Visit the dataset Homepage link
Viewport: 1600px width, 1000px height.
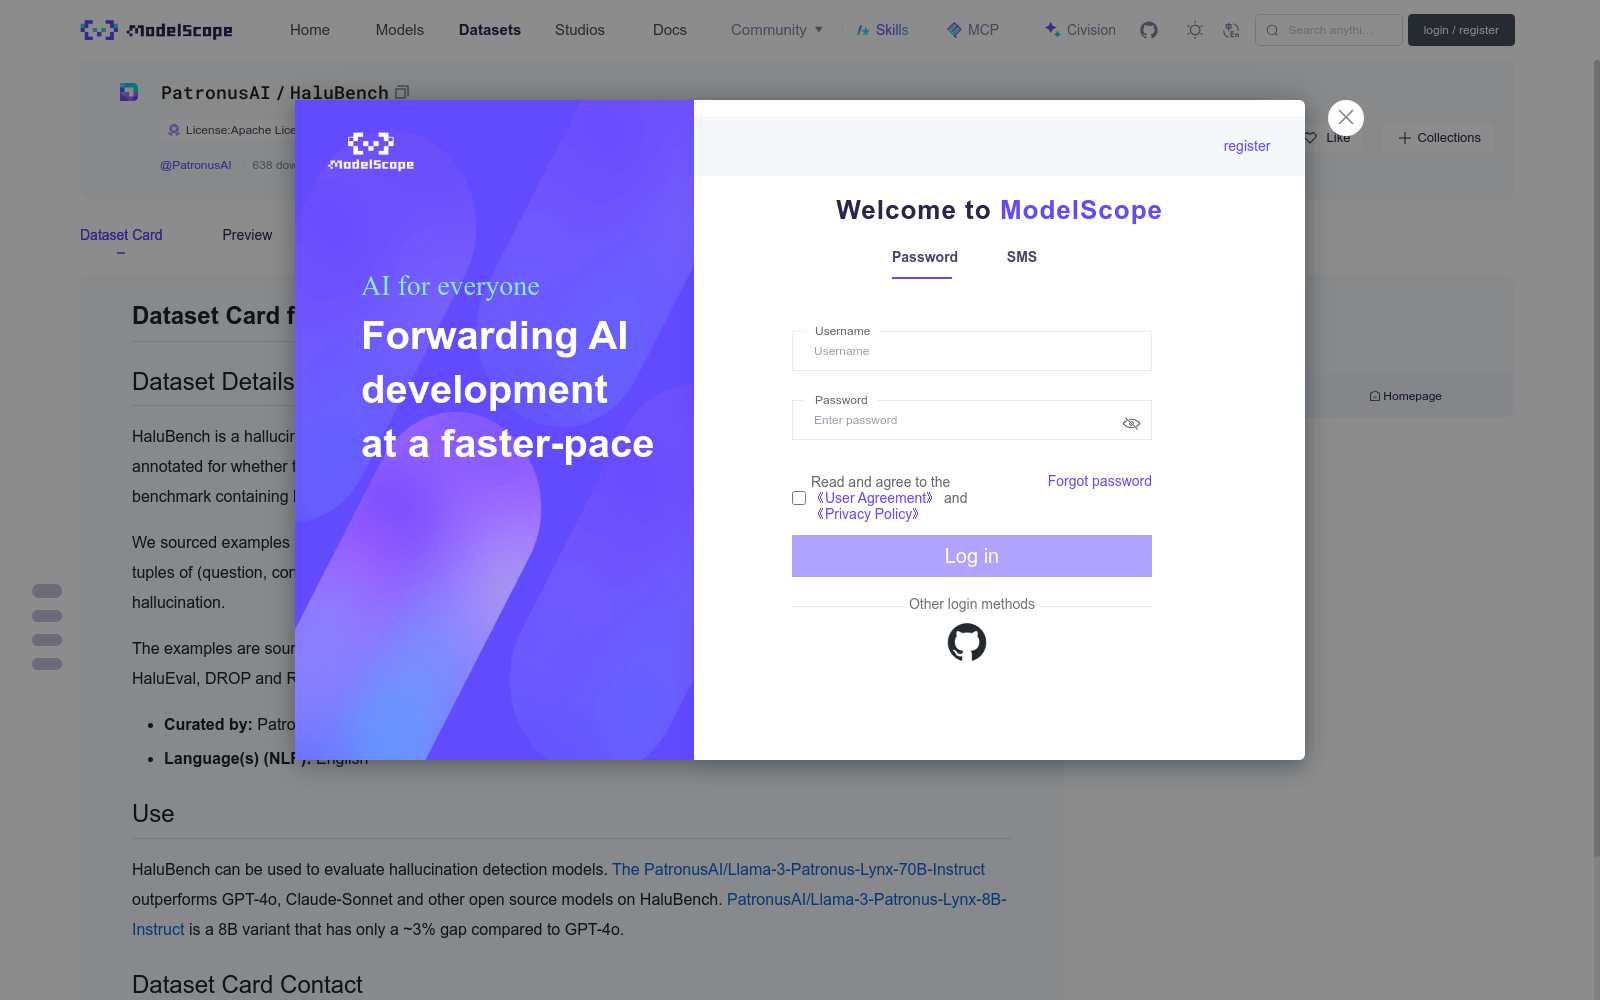tap(1405, 396)
